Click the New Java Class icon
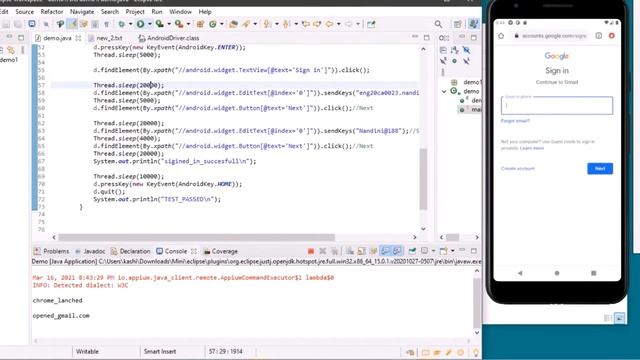Screen dimensions: 640x360 click(x=213, y=24)
